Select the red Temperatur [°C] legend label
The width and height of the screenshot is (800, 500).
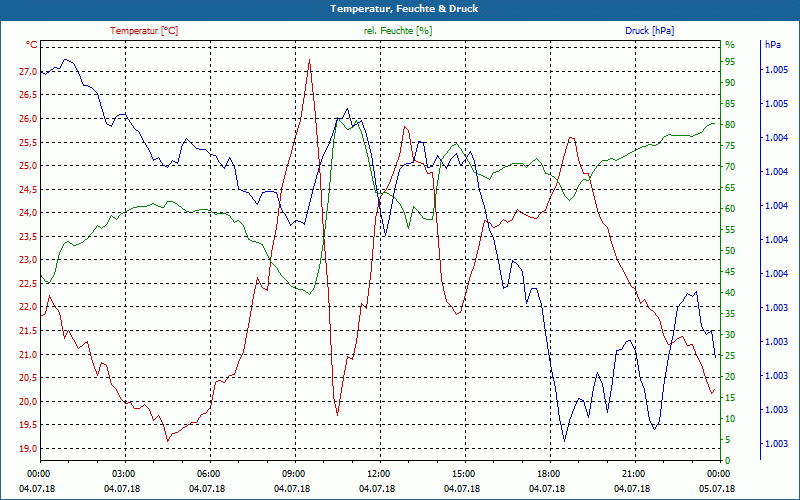tap(144, 31)
